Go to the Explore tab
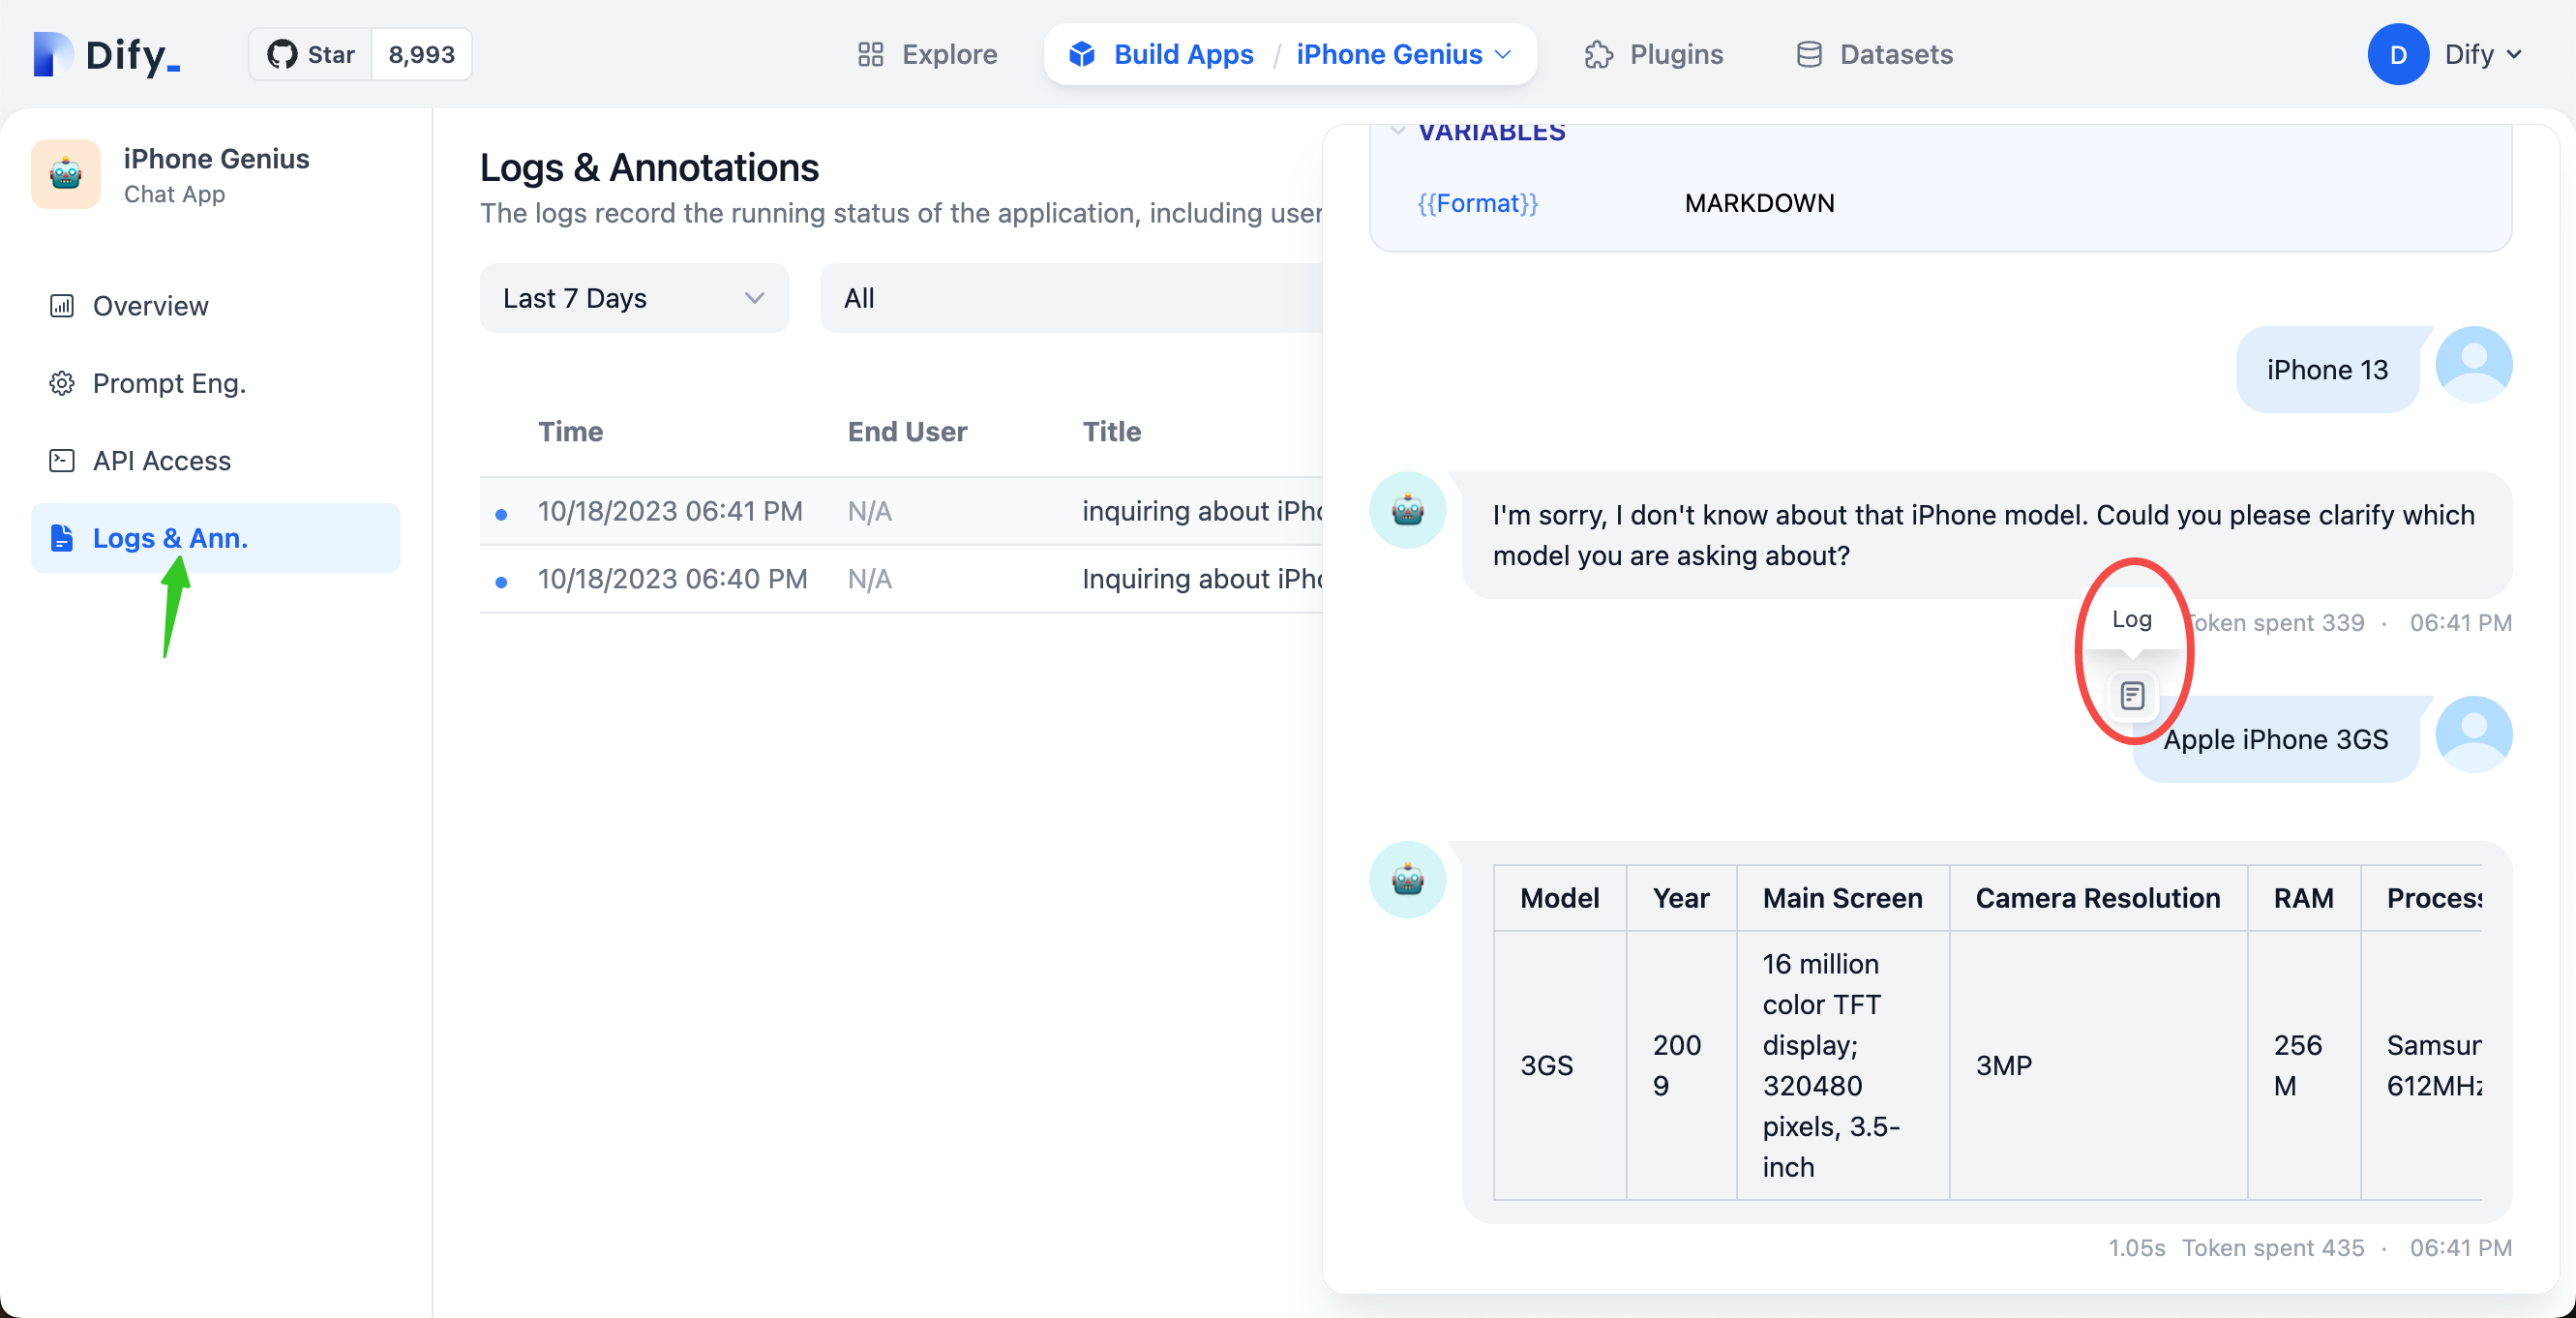 [x=927, y=54]
